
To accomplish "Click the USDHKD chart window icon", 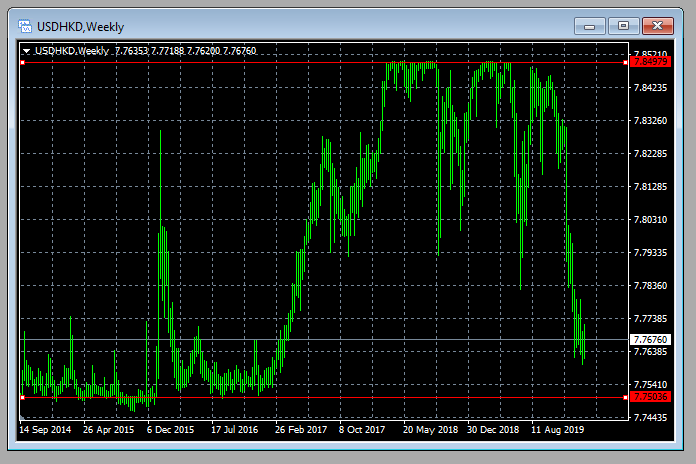I will coord(25,27).
